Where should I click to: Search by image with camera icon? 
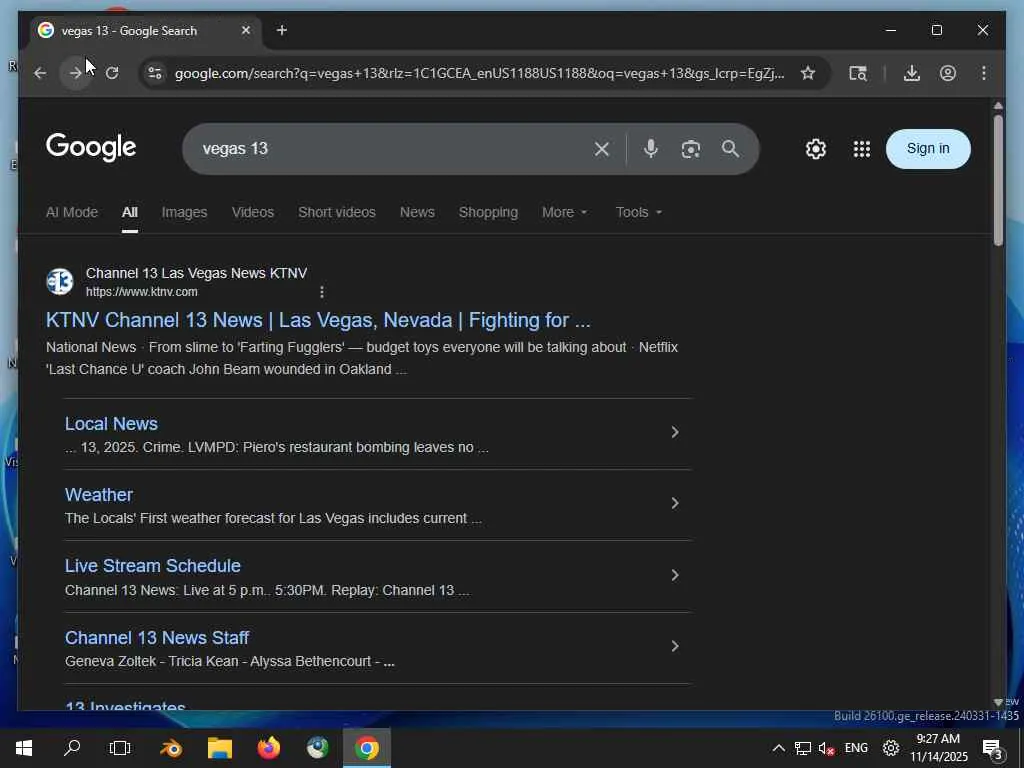pyautogui.click(x=691, y=149)
